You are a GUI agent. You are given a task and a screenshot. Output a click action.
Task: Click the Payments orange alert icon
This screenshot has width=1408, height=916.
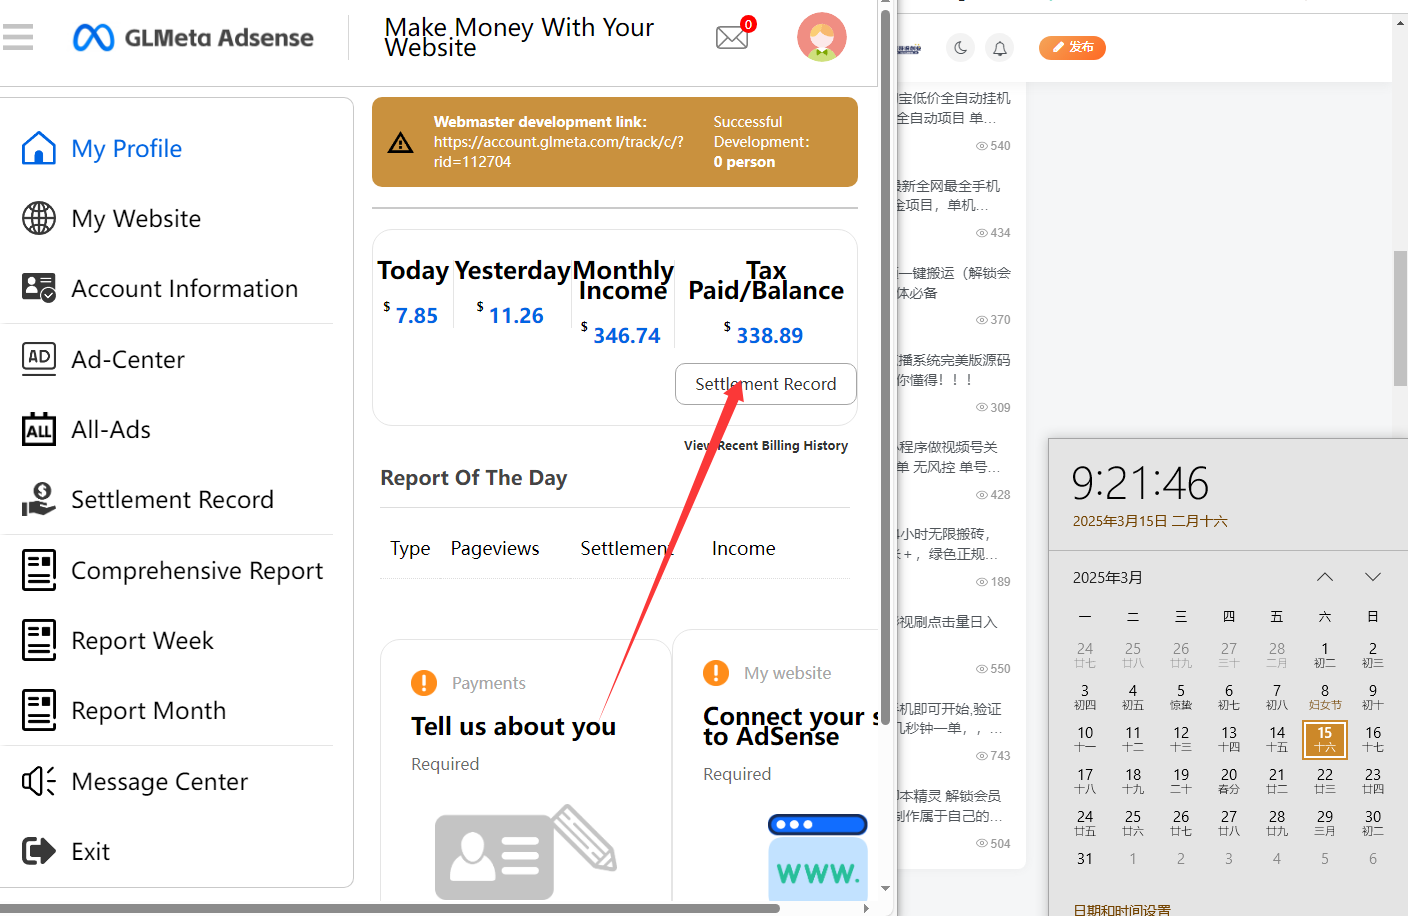point(424,683)
